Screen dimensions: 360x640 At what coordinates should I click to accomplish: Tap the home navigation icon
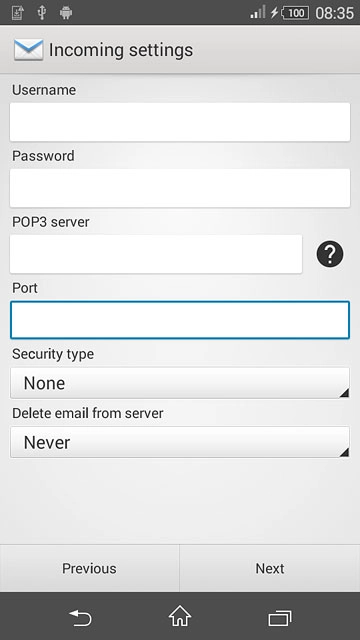click(x=180, y=616)
